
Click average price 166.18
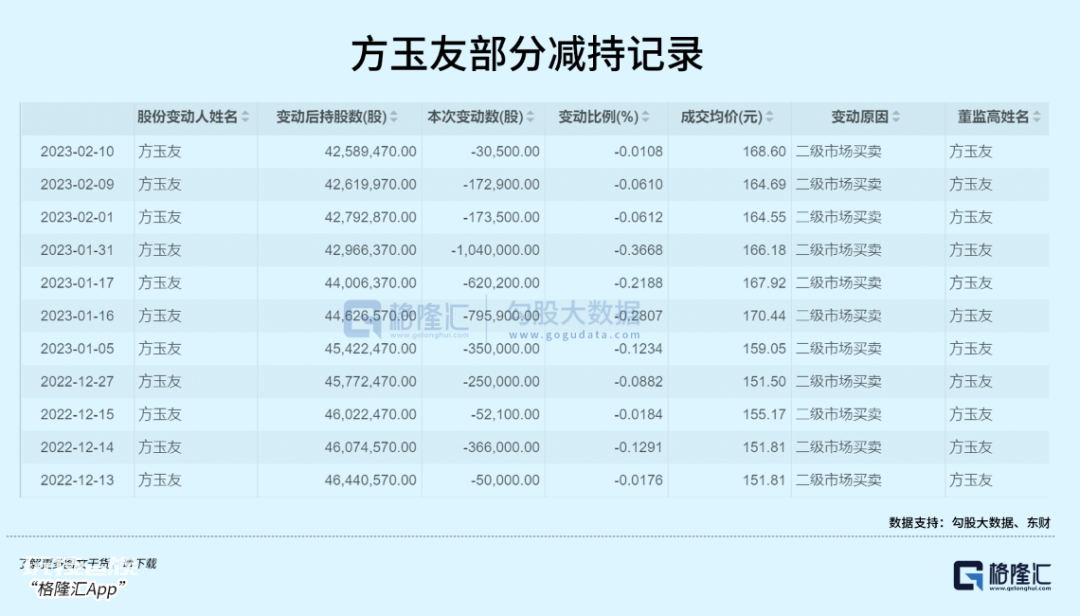764,250
